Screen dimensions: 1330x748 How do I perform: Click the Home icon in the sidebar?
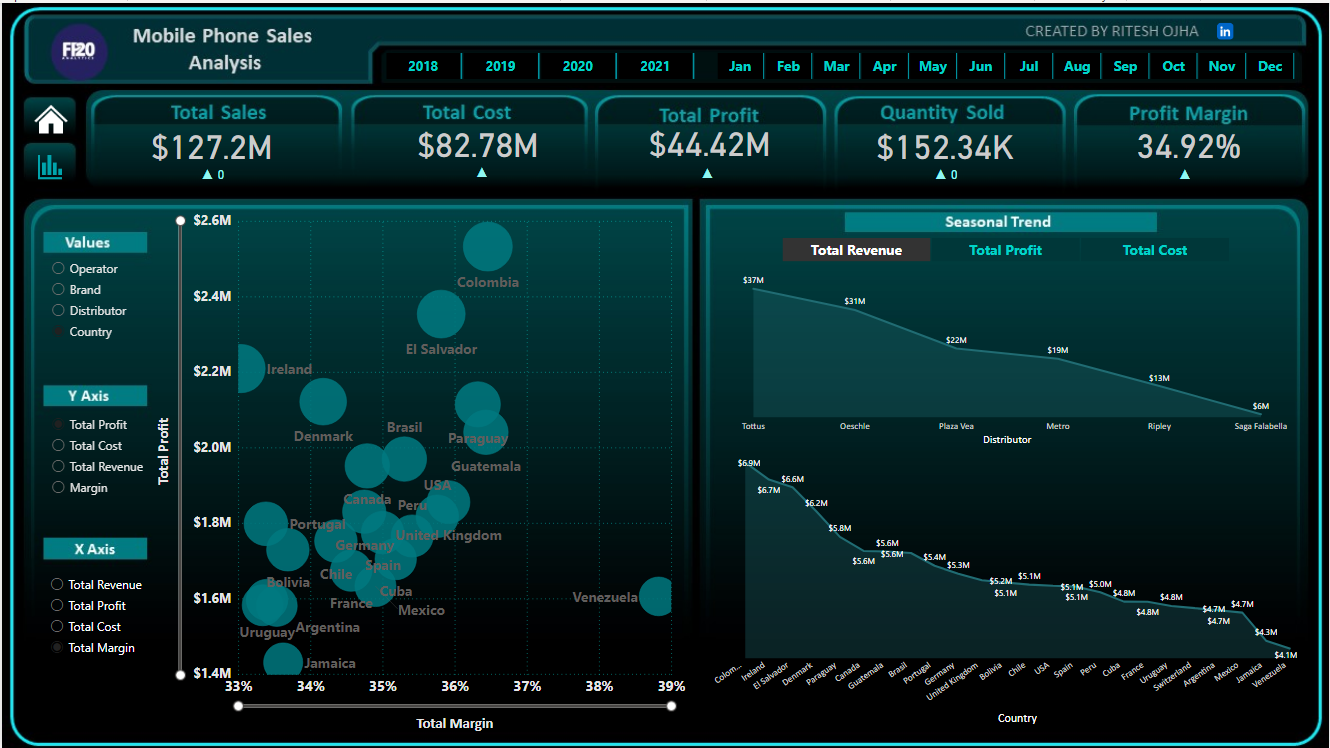(x=51, y=120)
